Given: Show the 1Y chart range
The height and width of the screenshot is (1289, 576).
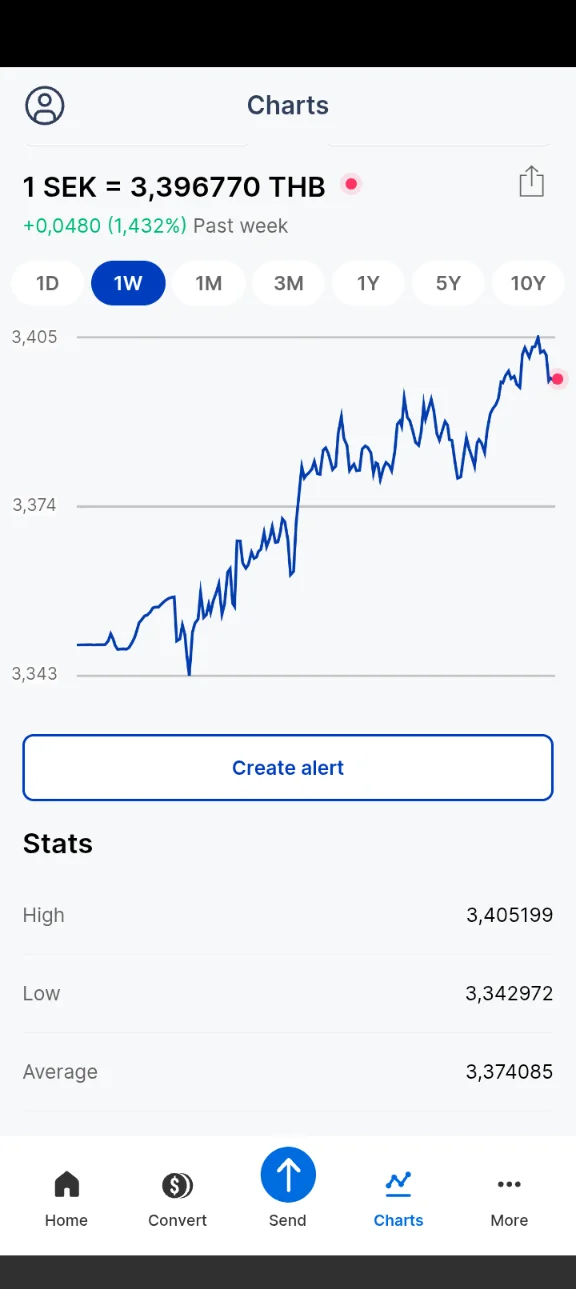Looking at the screenshot, I should (368, 283).
